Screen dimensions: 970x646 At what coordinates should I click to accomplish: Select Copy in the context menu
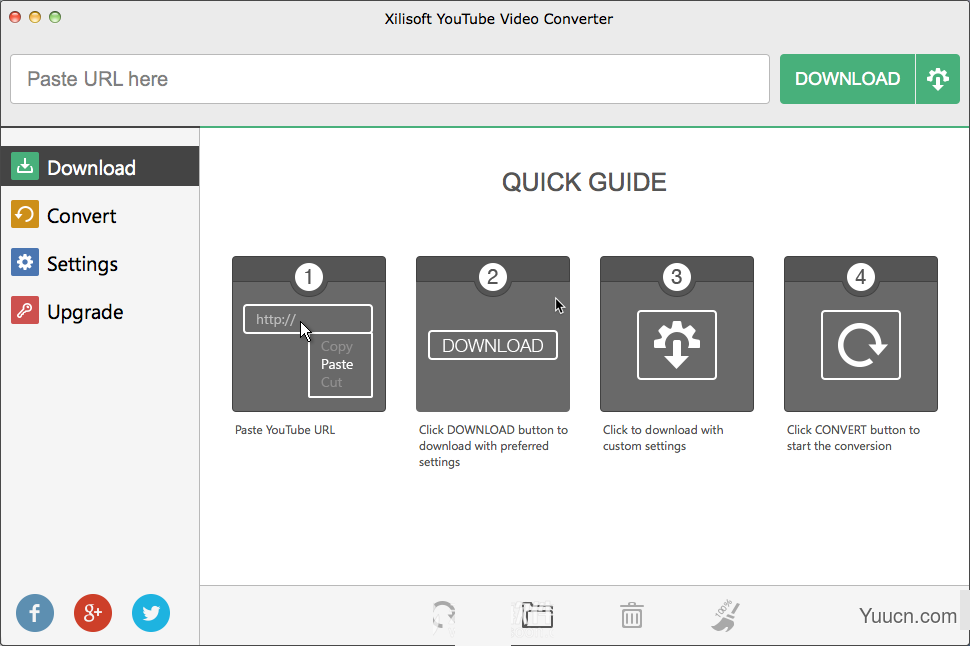tap(336, 346)
